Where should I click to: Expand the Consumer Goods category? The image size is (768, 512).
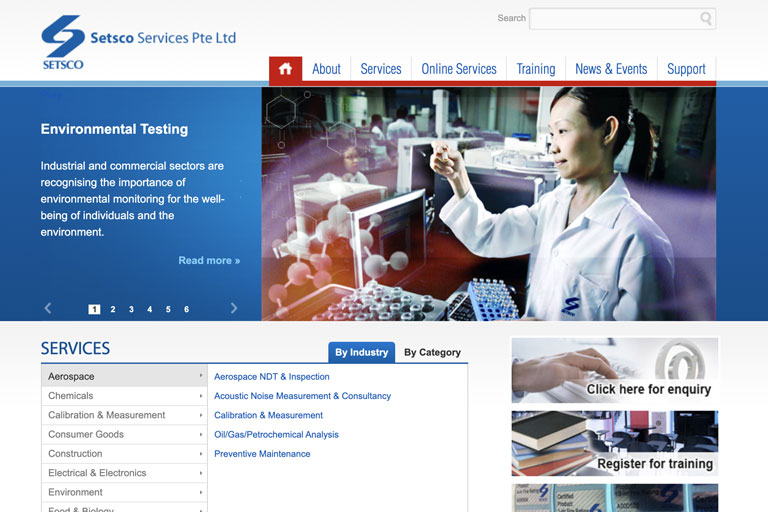point(124,434)
